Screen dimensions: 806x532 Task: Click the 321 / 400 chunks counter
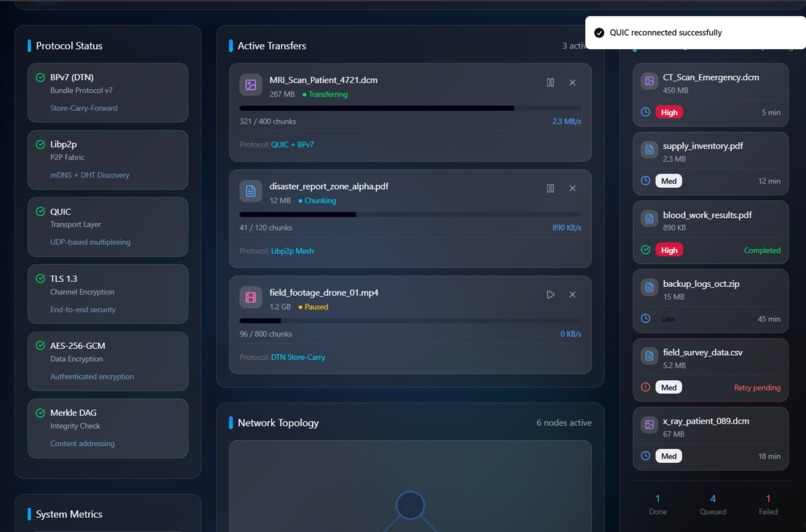point(267,121)
